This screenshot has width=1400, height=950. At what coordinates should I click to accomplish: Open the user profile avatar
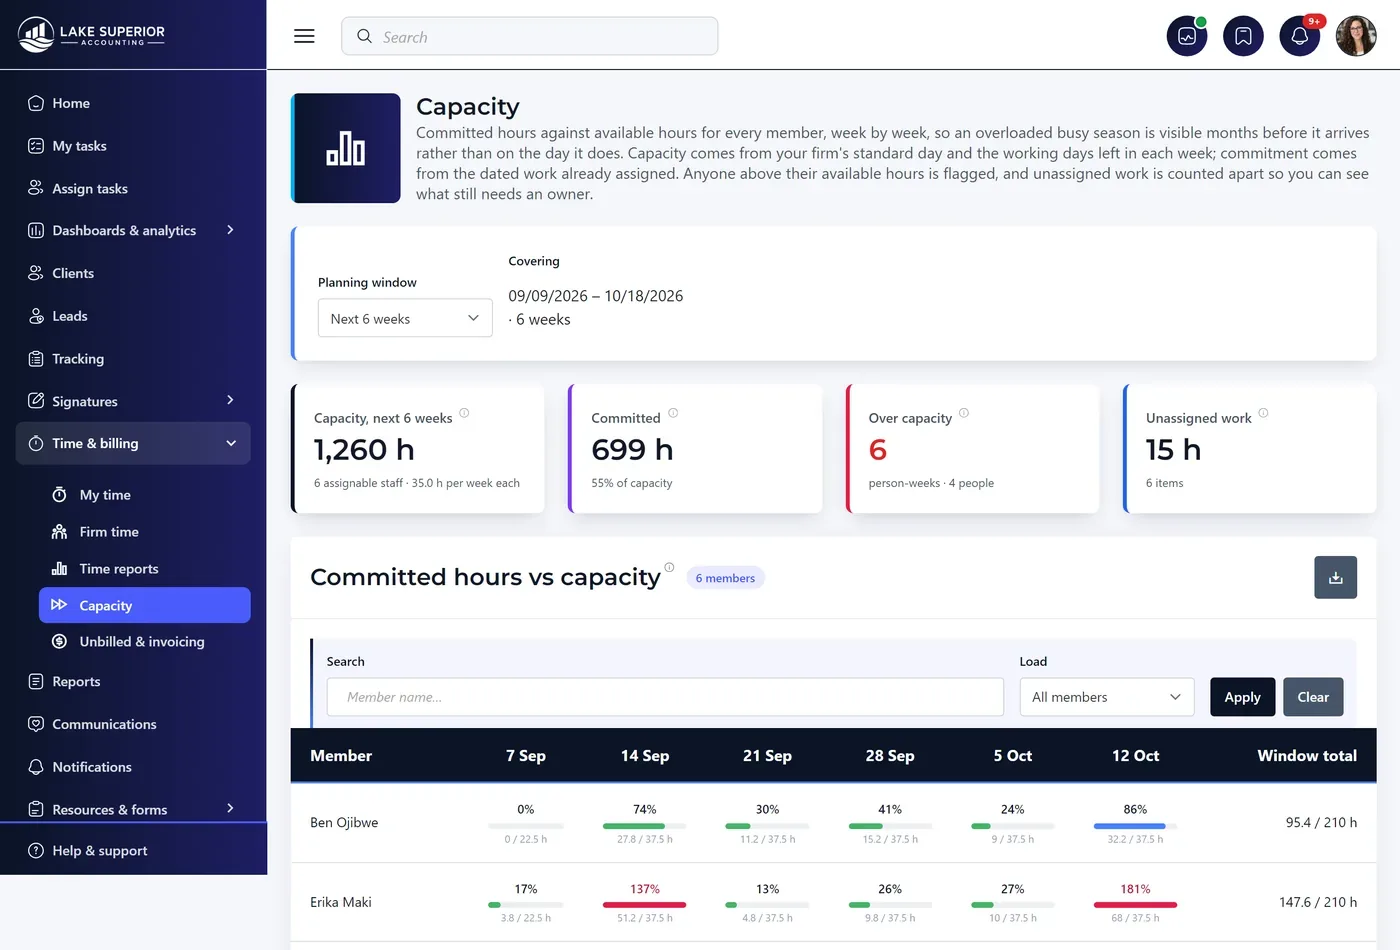point(1356,36)
